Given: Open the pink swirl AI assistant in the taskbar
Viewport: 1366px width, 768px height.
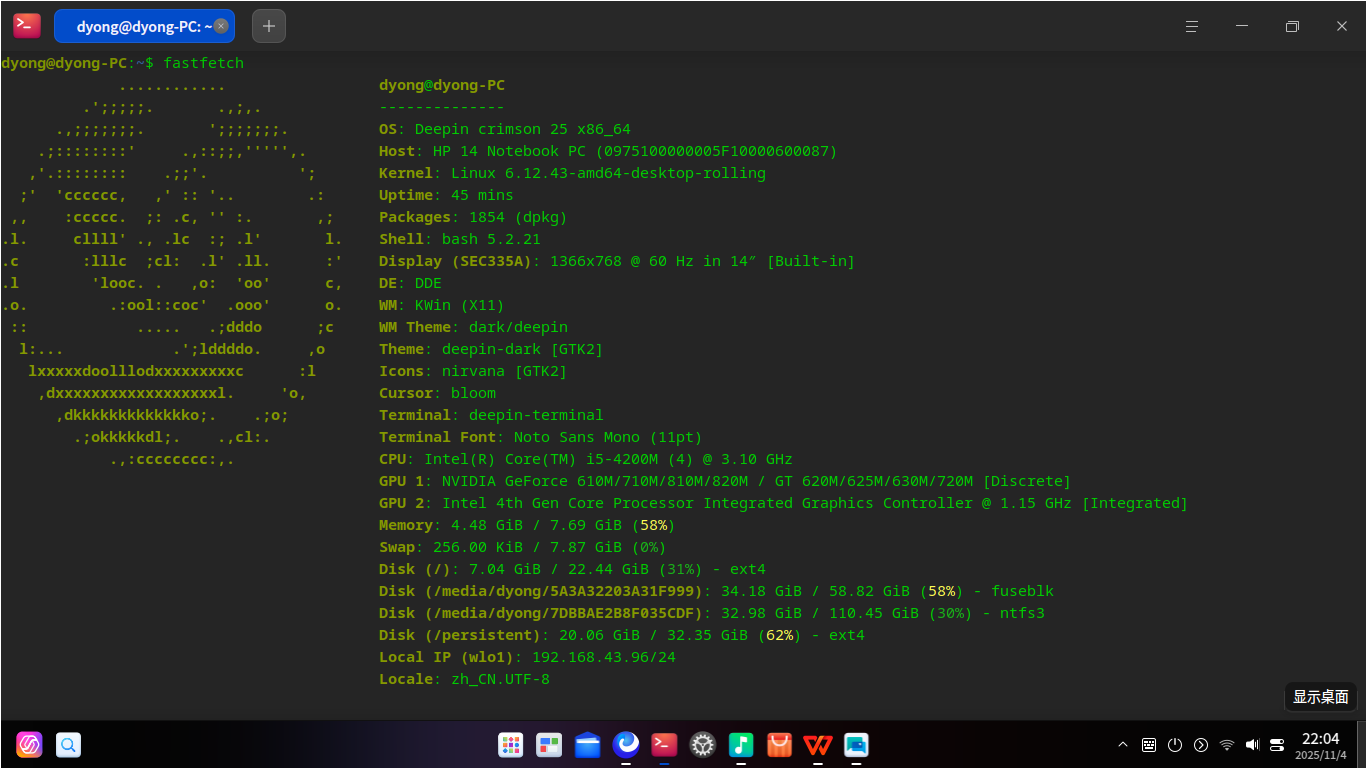Looking at the screenshot, I should coord(29,745).
